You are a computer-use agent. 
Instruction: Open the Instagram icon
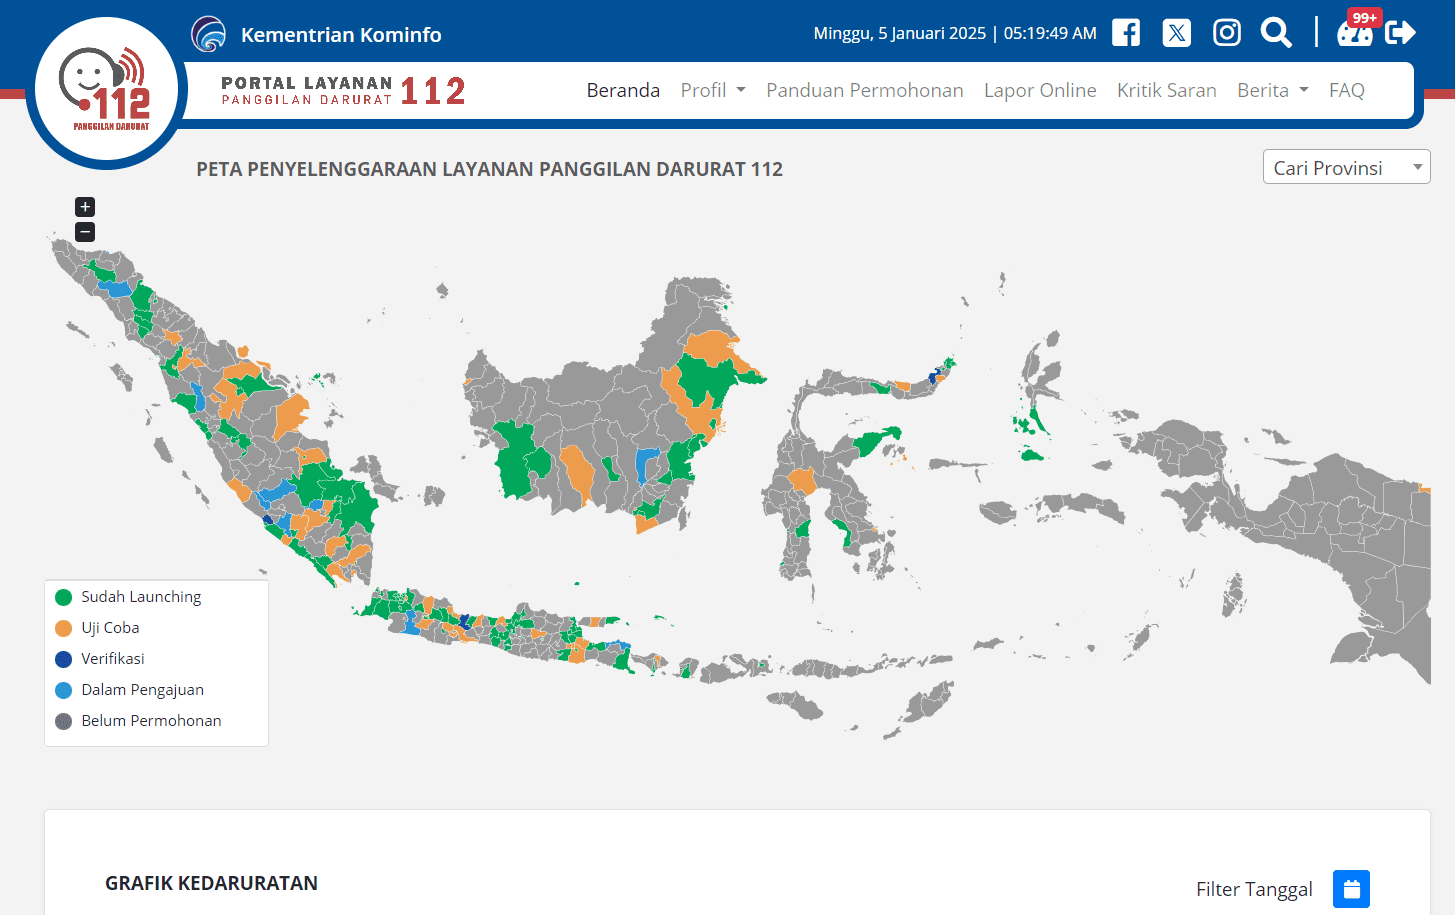(x=1226, y=33)
